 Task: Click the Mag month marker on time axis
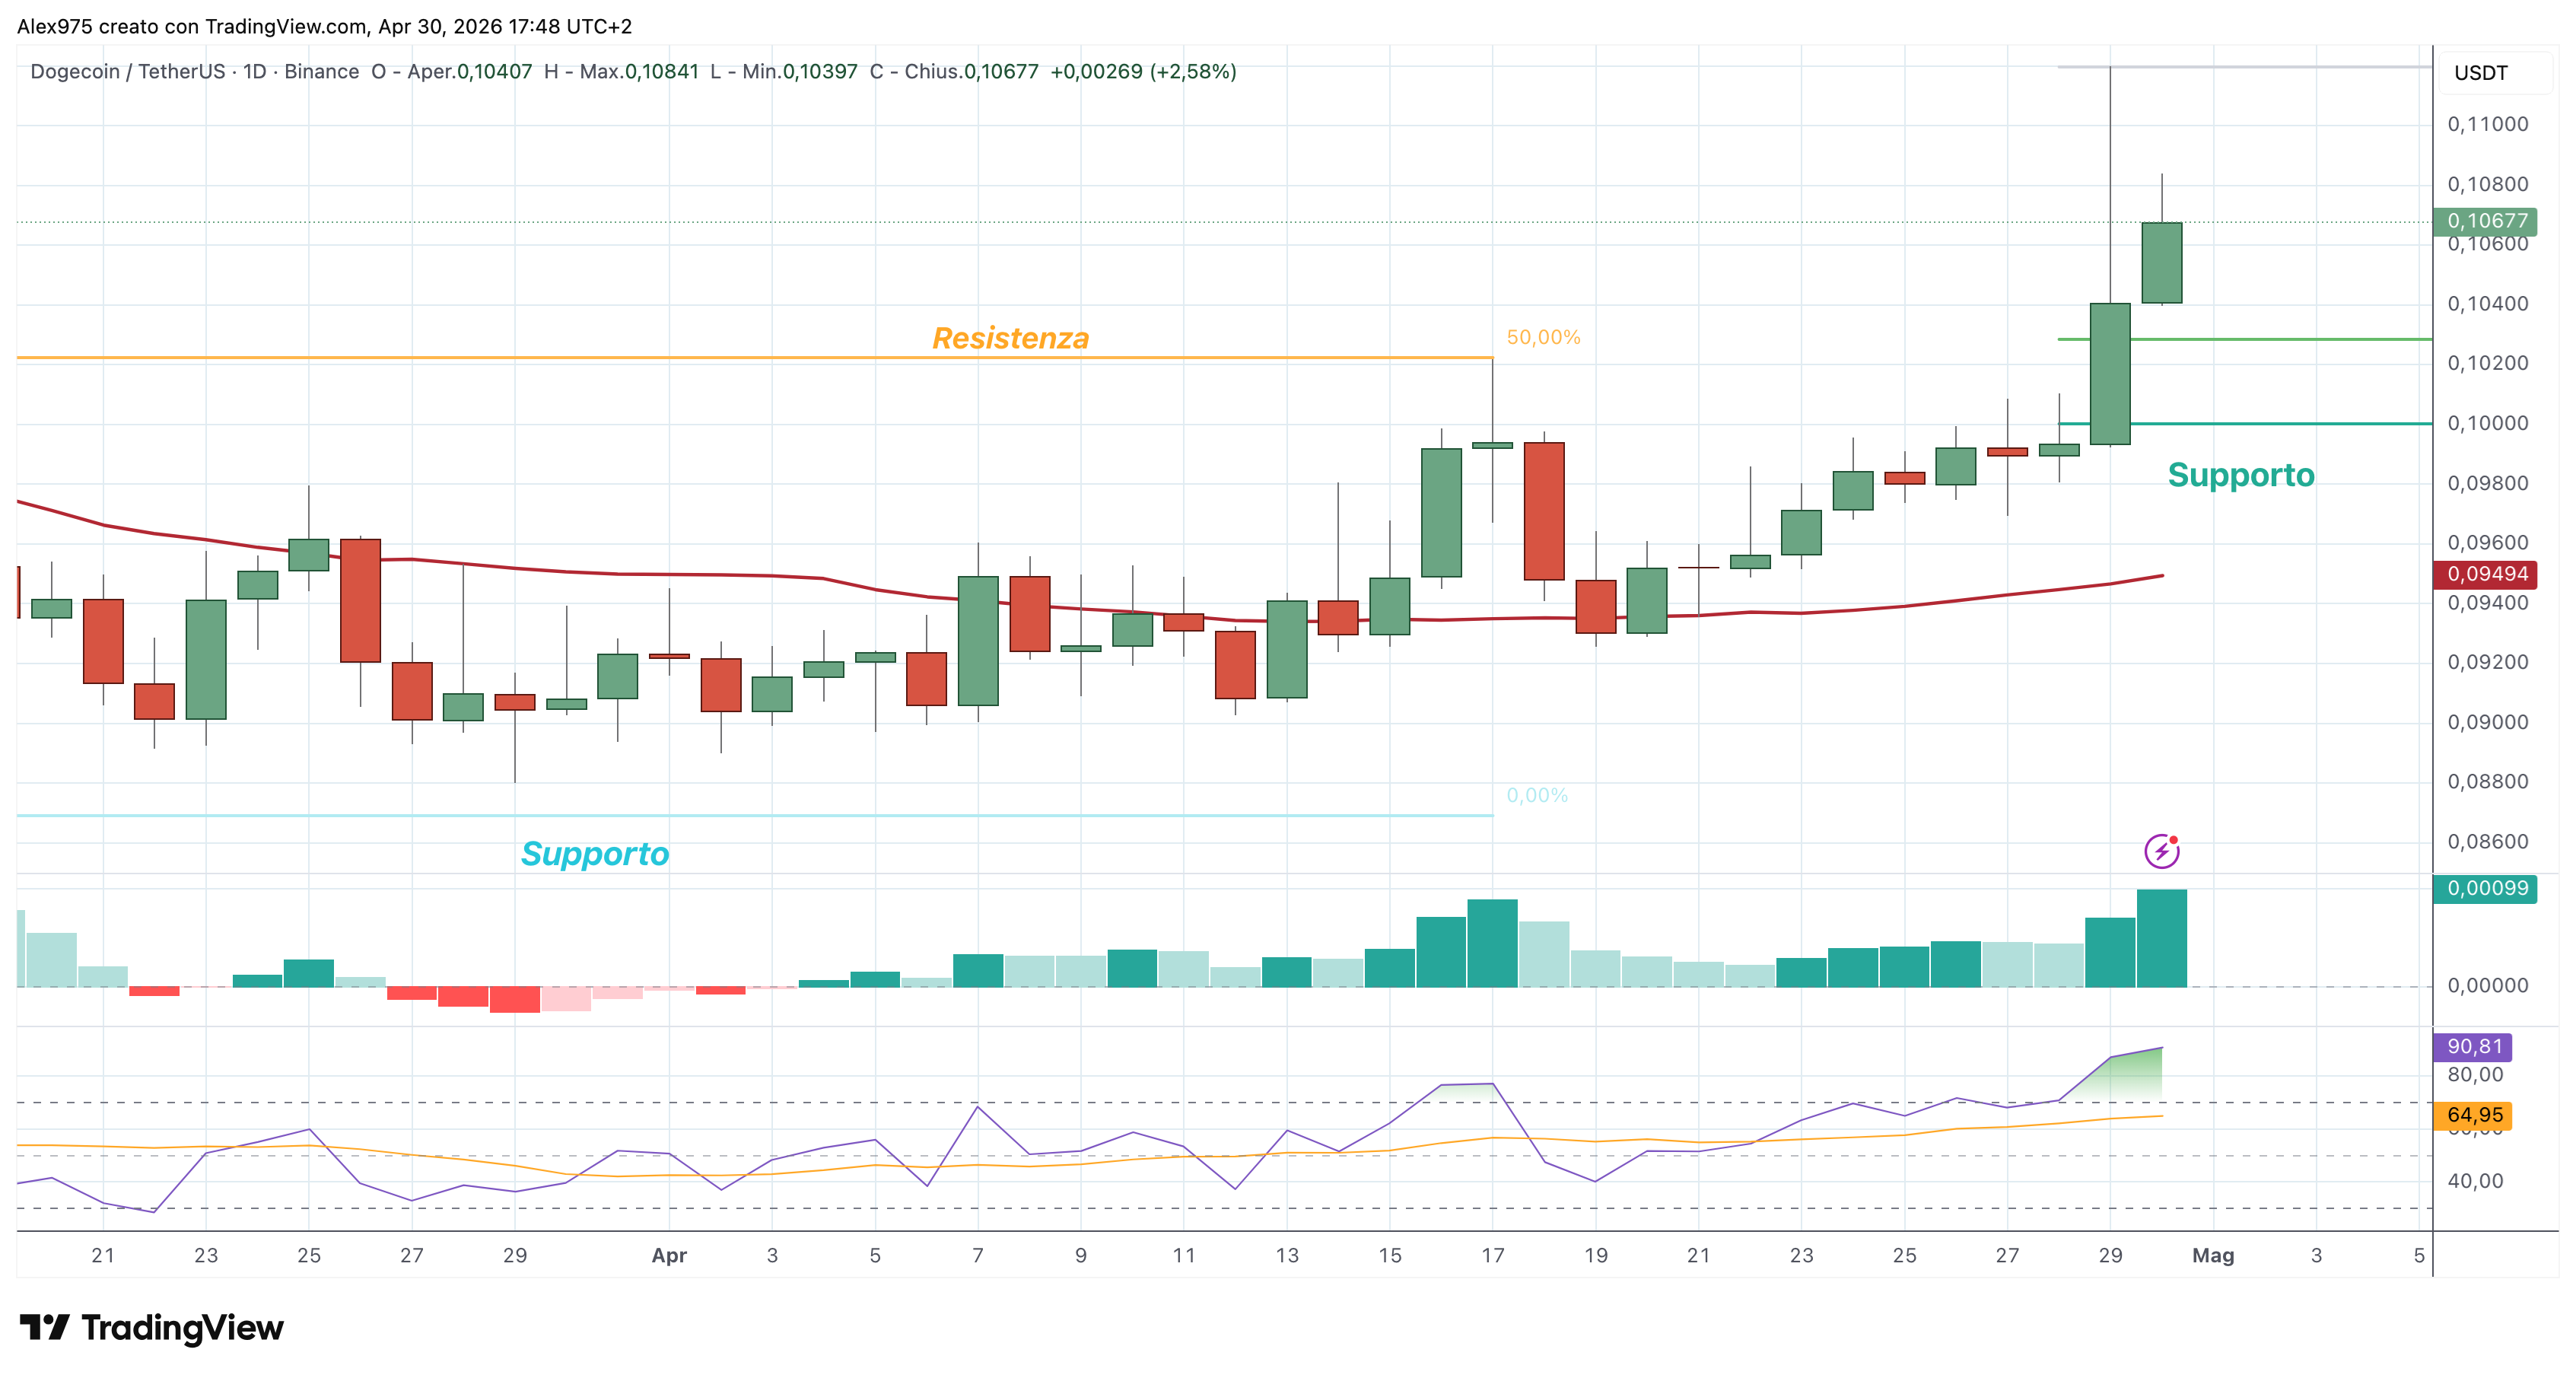pos(2213,1256)
